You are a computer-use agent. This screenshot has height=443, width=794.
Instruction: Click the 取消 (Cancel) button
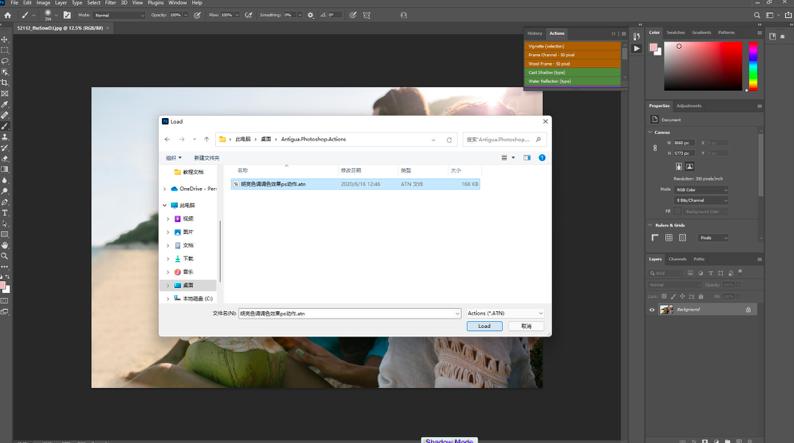[x=526, y=326]
